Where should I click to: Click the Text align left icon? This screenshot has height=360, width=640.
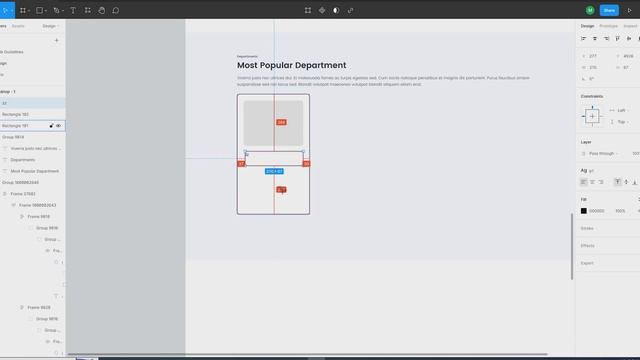click(584, 182)
